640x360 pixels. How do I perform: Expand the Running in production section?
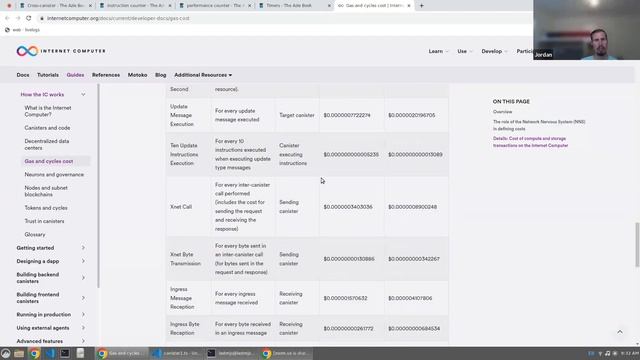(x=83, y=315)
